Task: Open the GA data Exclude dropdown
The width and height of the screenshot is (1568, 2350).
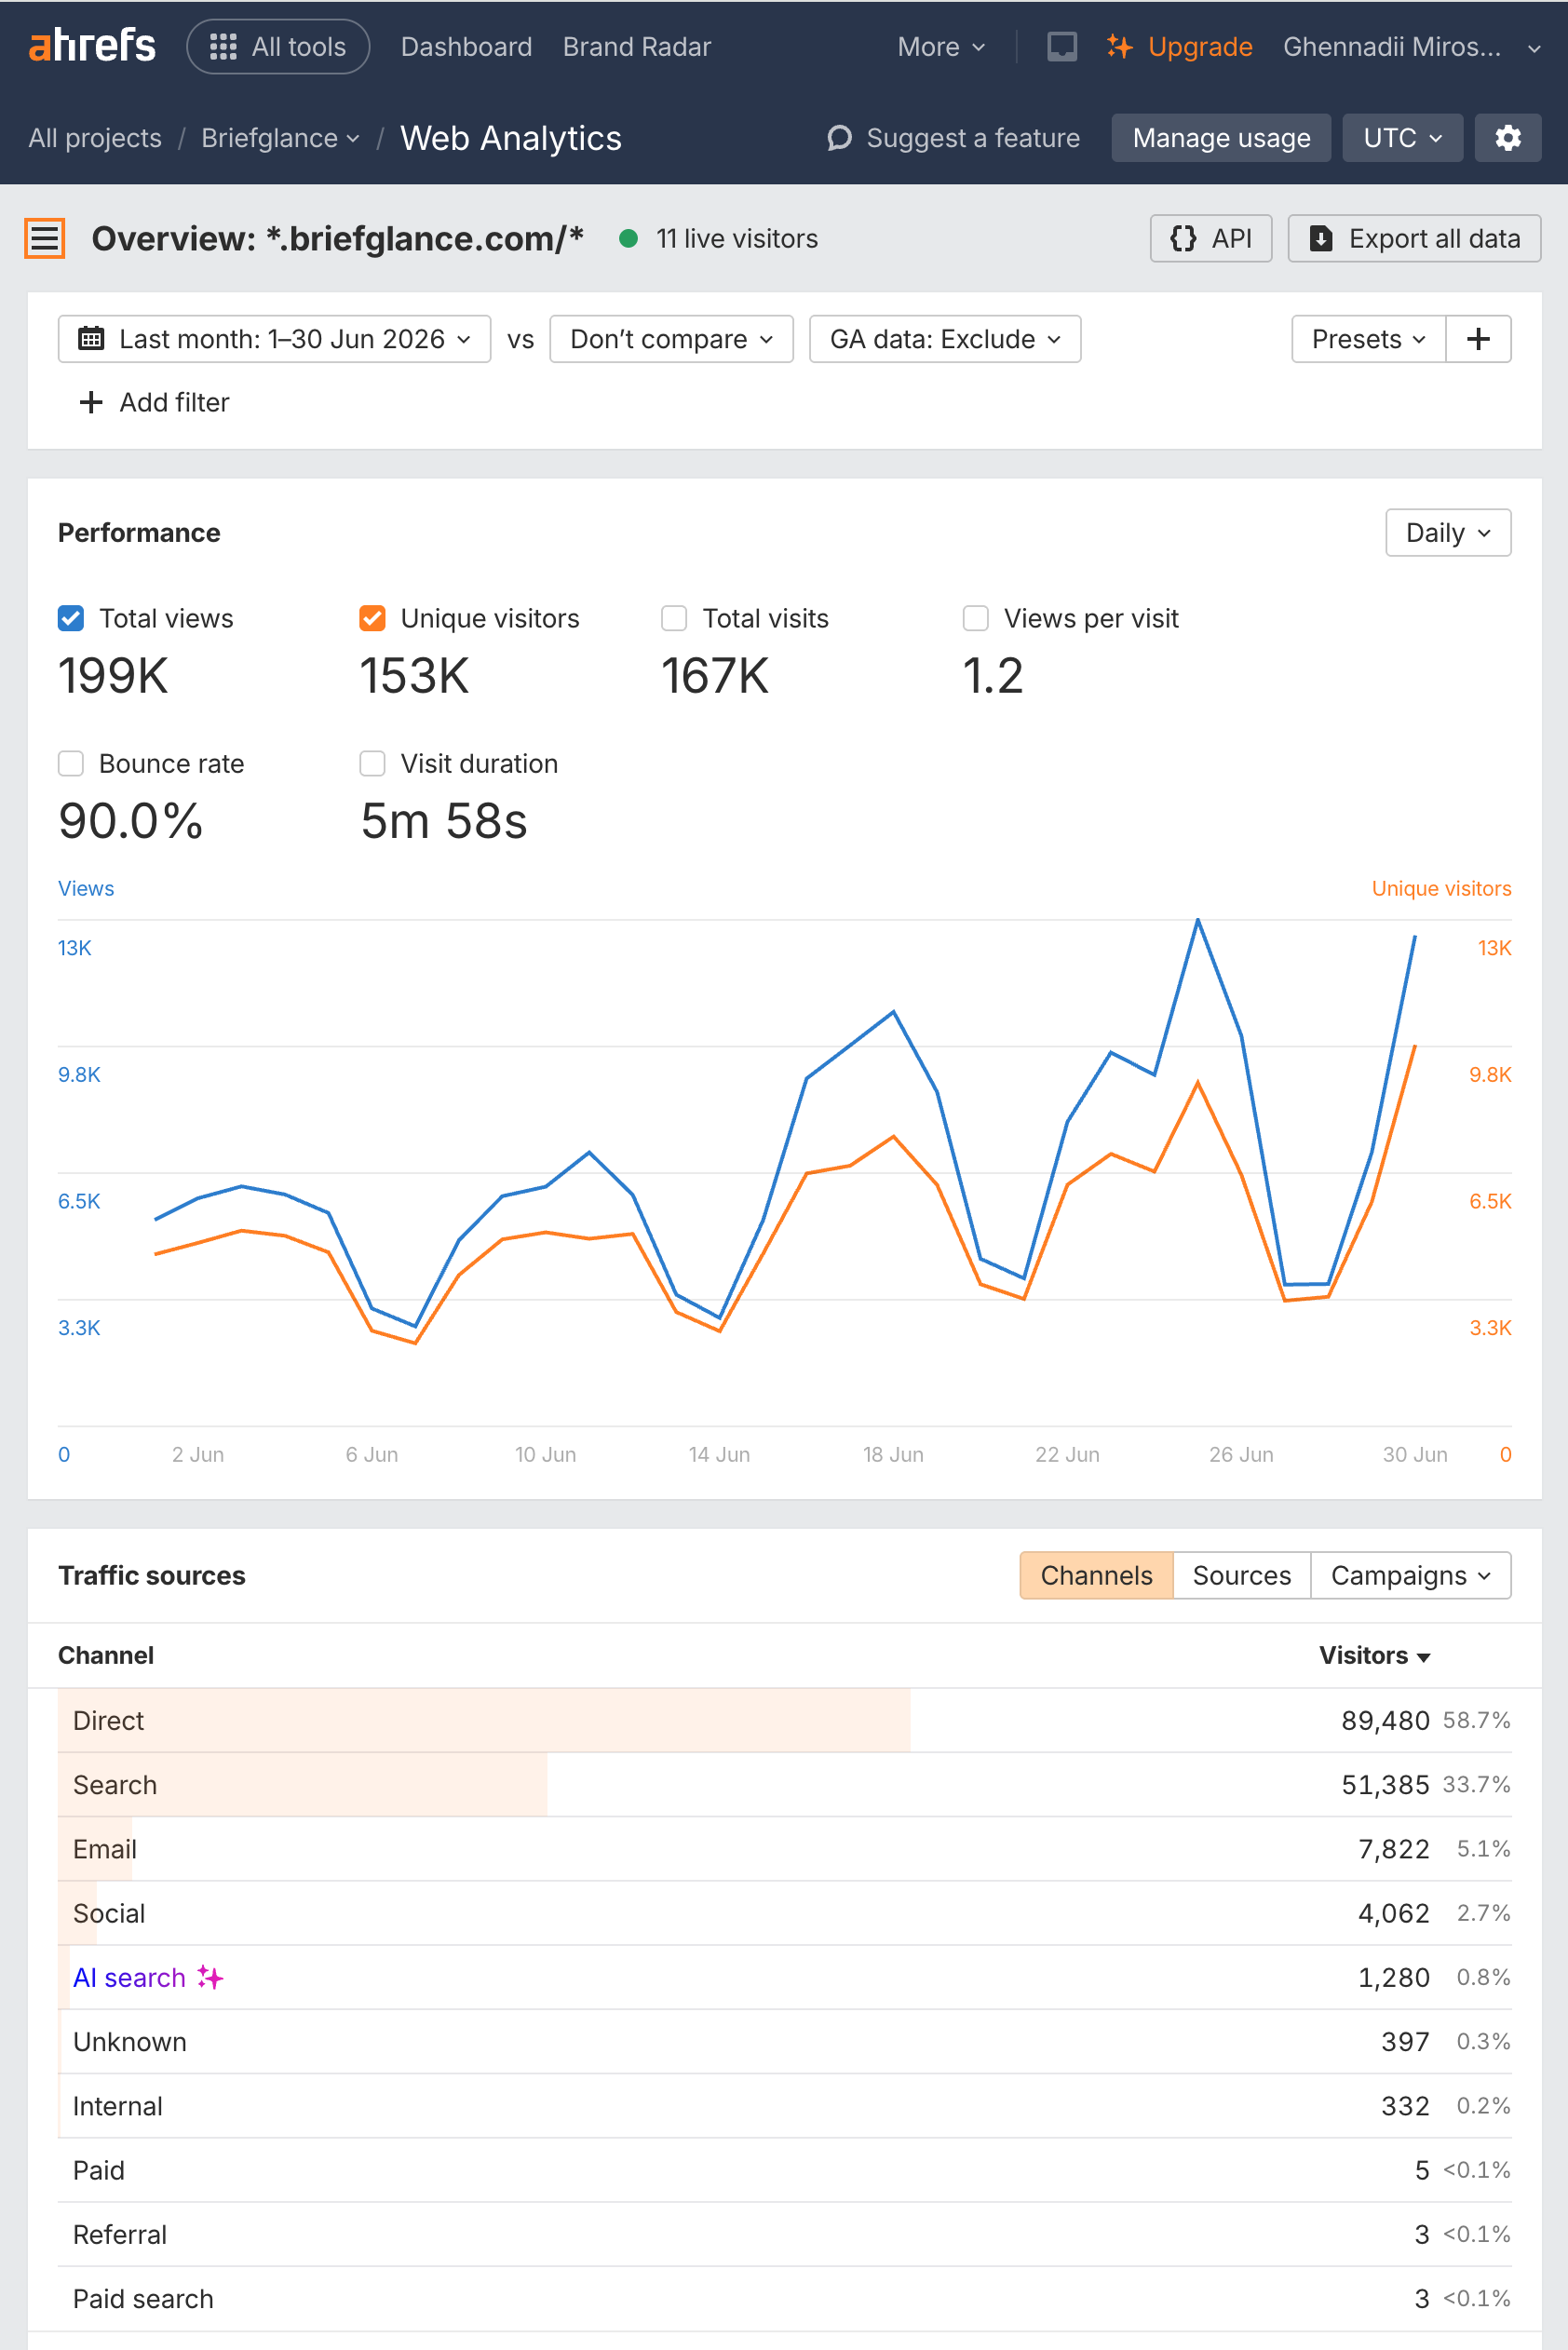Action: tap(945, 339)
